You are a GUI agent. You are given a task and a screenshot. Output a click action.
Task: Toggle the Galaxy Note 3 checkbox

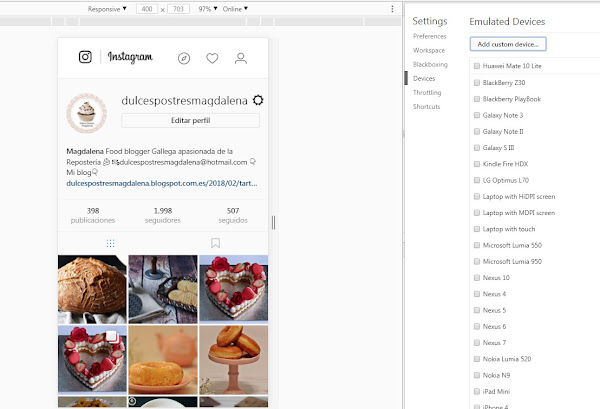477,115
